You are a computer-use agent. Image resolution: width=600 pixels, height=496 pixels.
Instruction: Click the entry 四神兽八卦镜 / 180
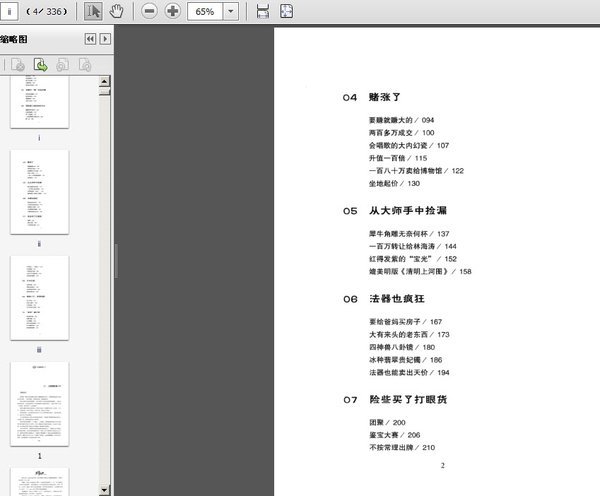pos(402,347)
